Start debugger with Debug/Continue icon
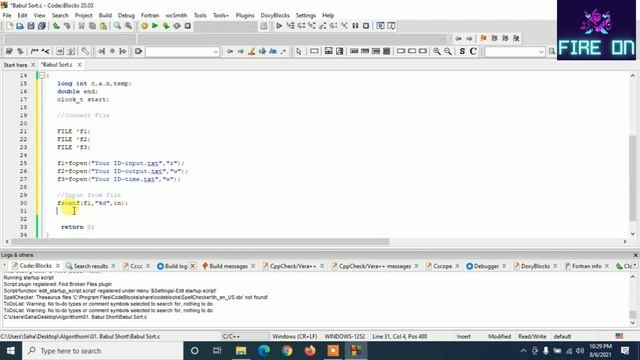640x360 pixels. [x=279, y=26]
